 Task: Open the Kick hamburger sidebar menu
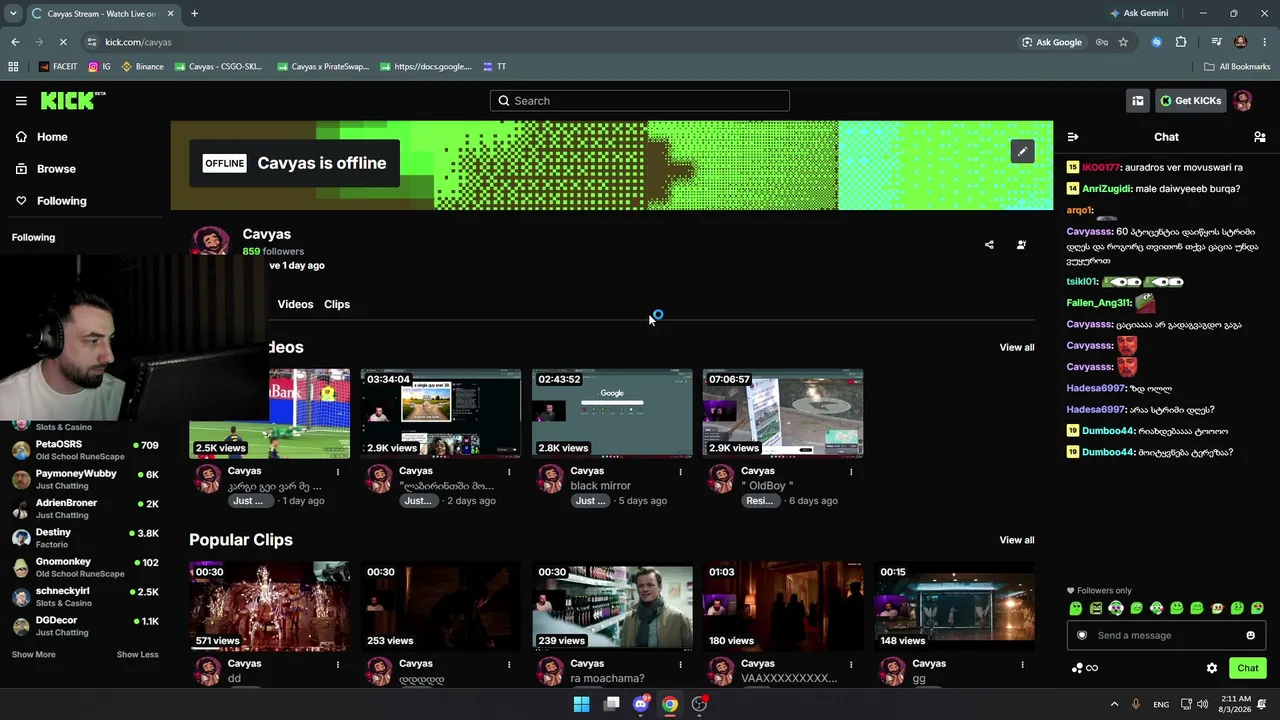pos(21,101)
